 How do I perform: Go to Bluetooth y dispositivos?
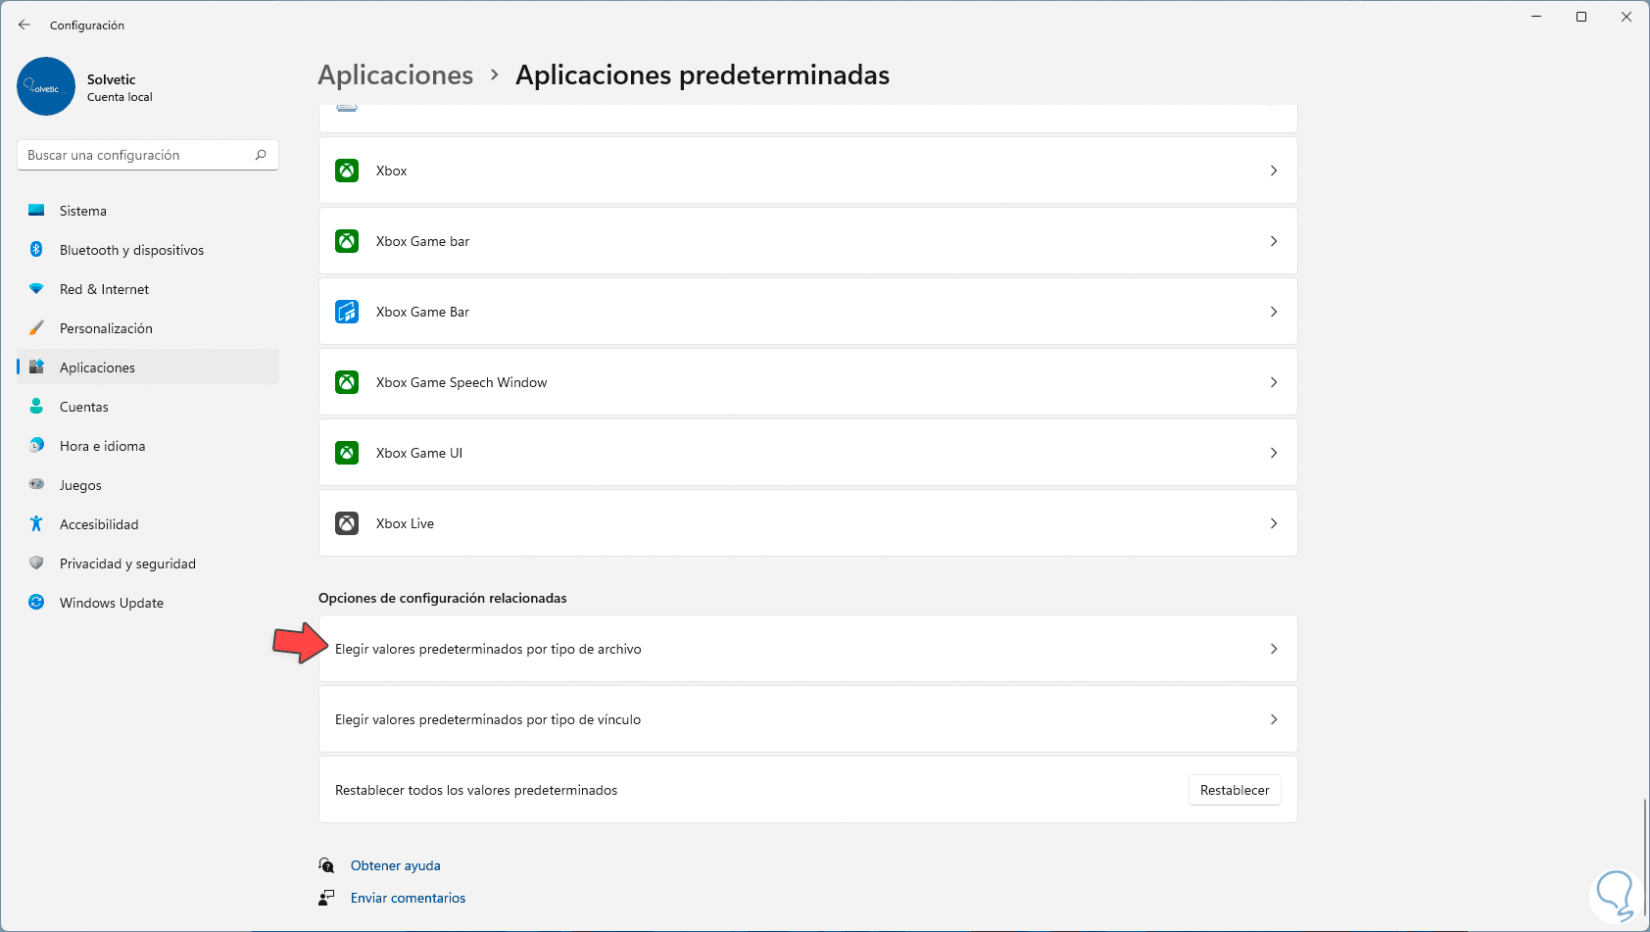pyautogui.click(x=131, y=250)
